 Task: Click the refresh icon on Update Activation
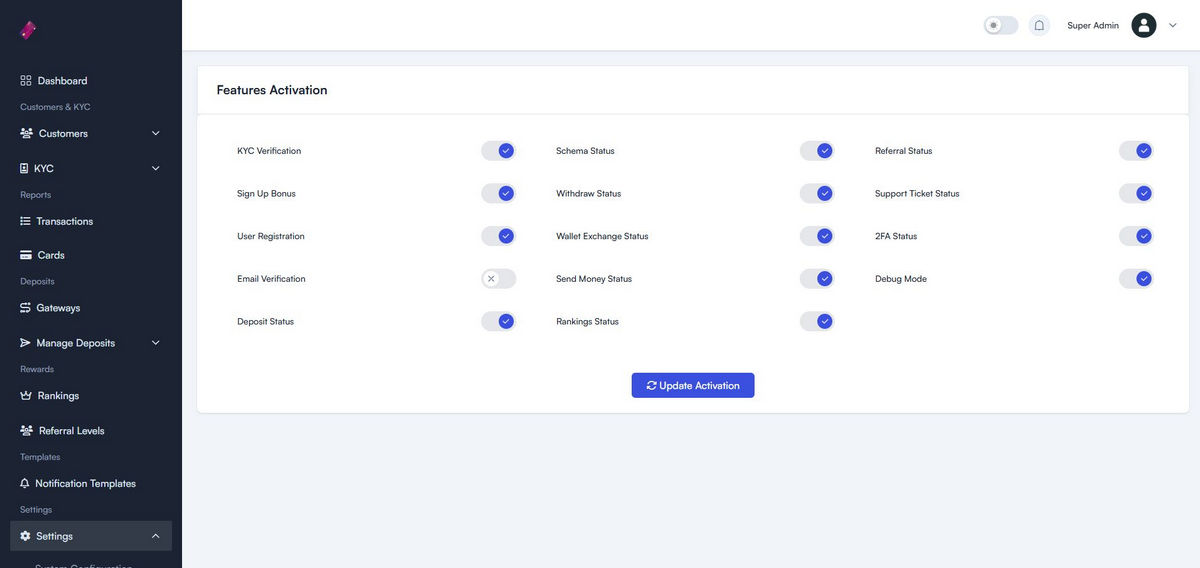652,385
